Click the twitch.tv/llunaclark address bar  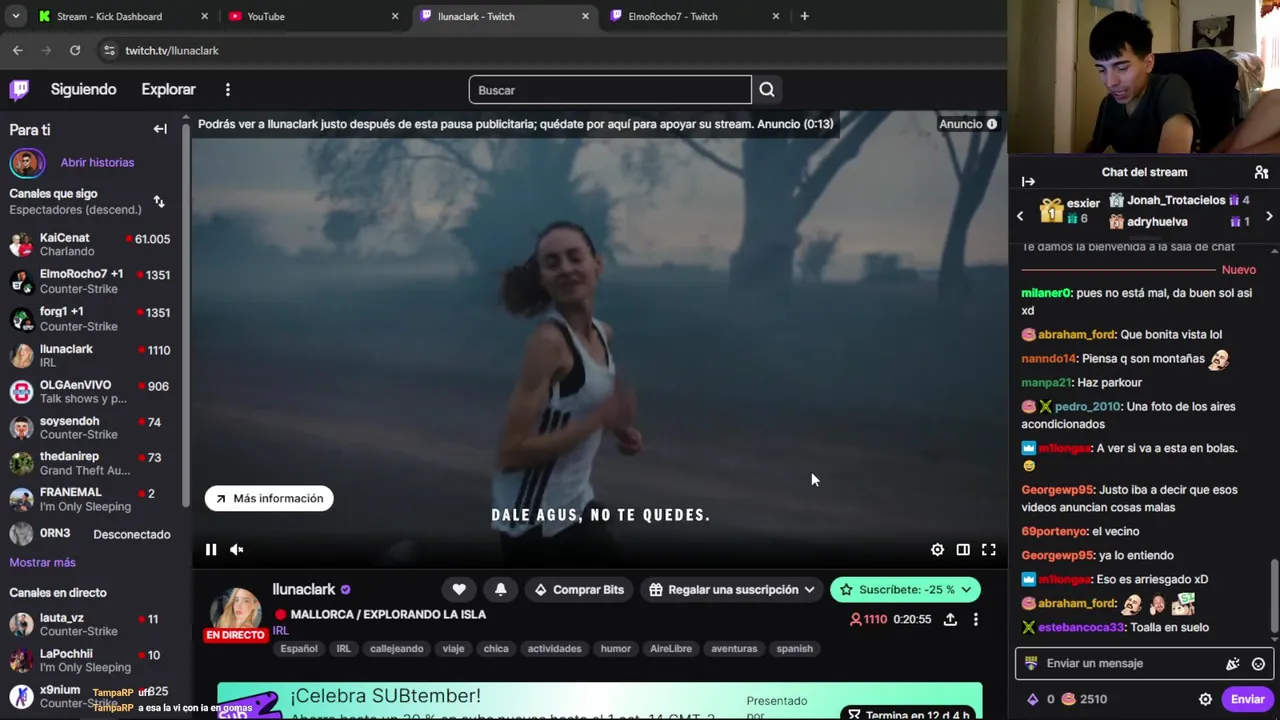172,50
